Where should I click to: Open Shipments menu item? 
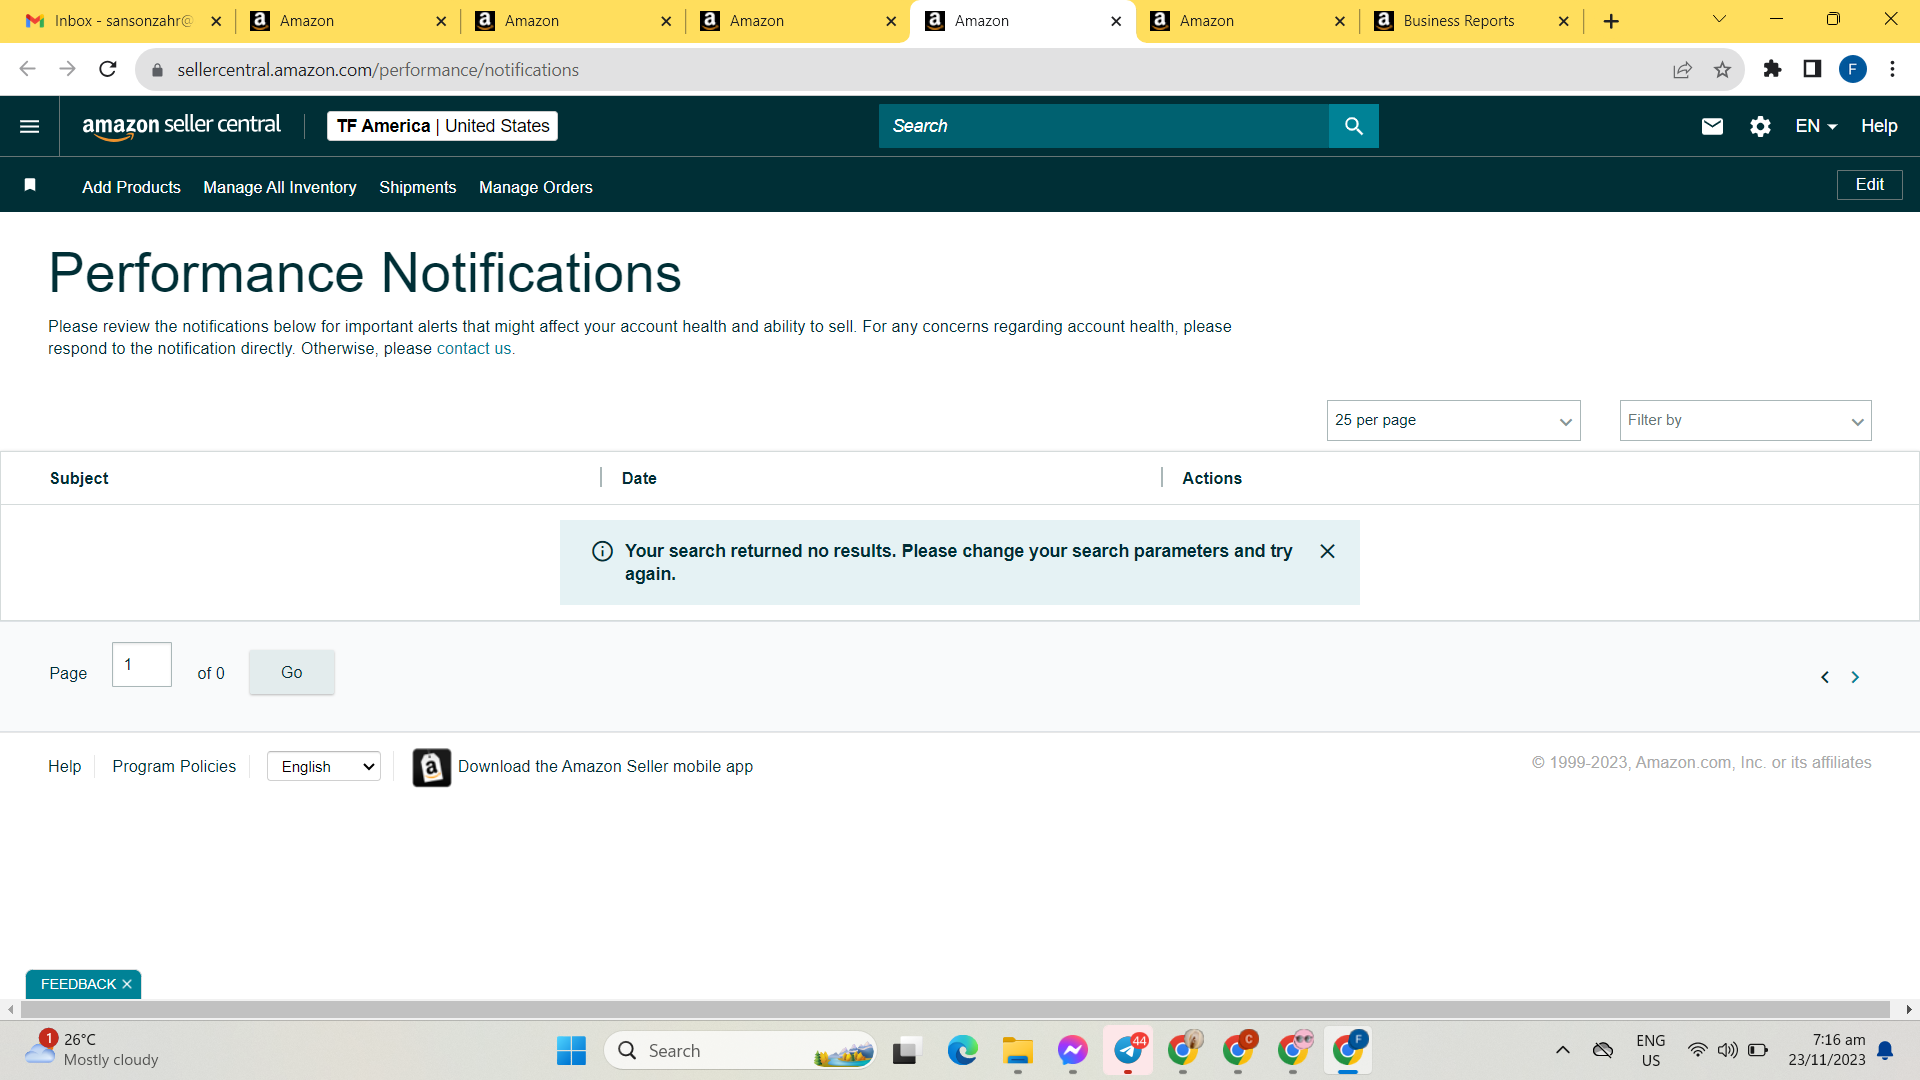click(x=418, y=187)
